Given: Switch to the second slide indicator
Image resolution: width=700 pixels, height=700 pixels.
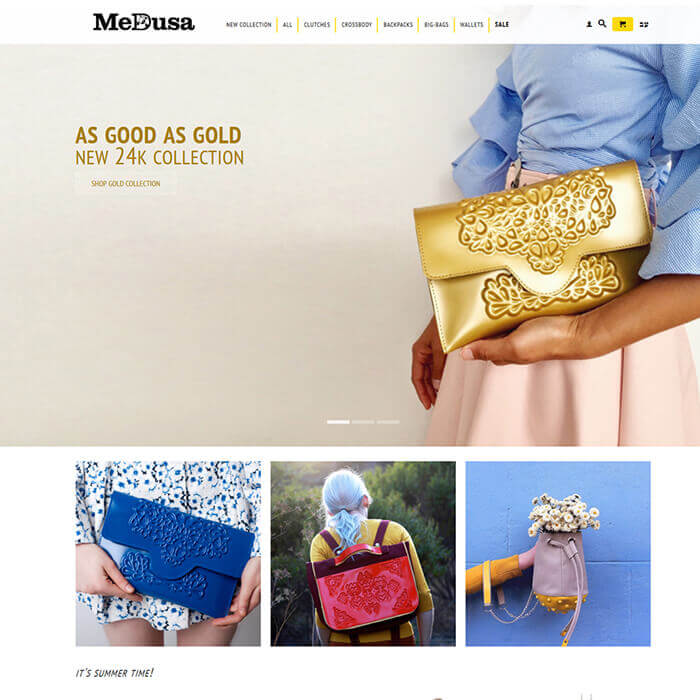Looking at the screenshot, I should coord(363,422).
